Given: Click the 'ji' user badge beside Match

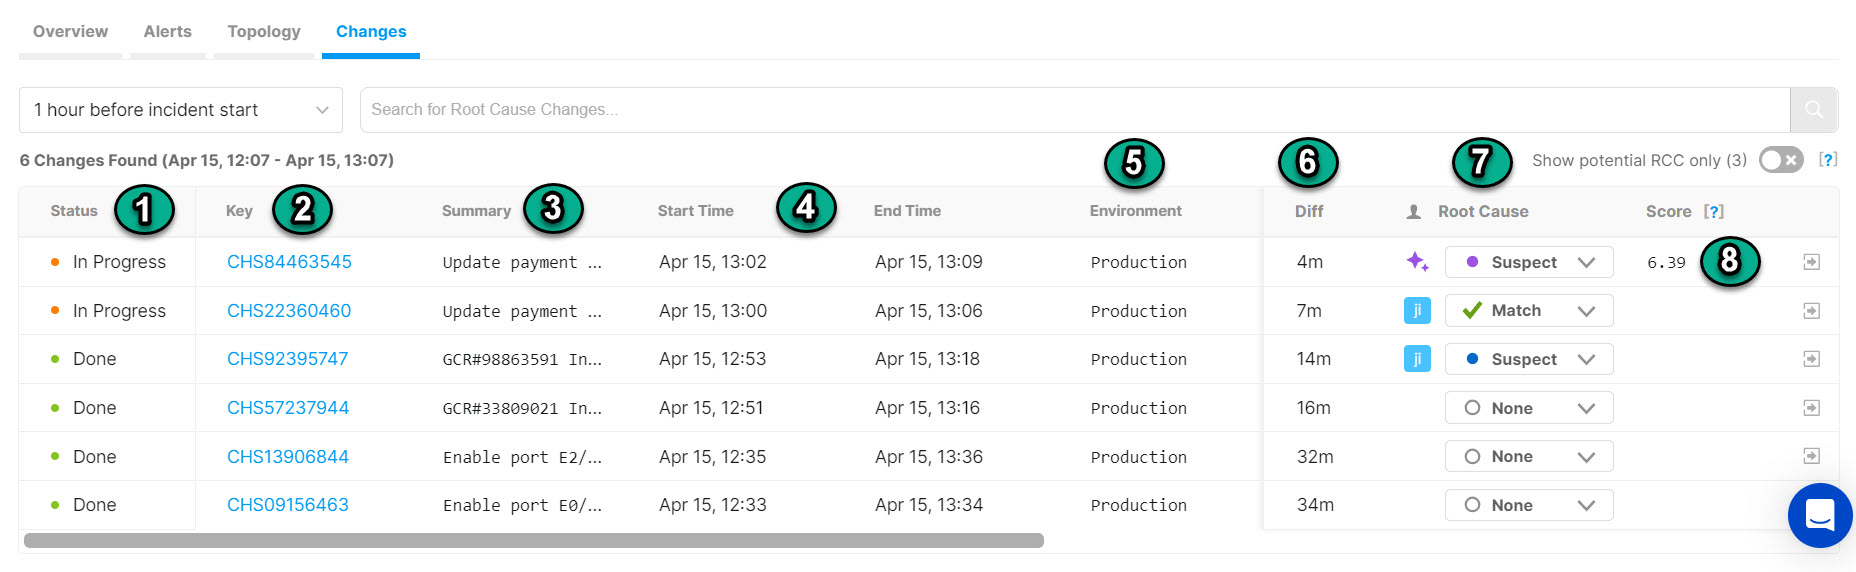Looking at the screenshot, I should point(1417,311).
